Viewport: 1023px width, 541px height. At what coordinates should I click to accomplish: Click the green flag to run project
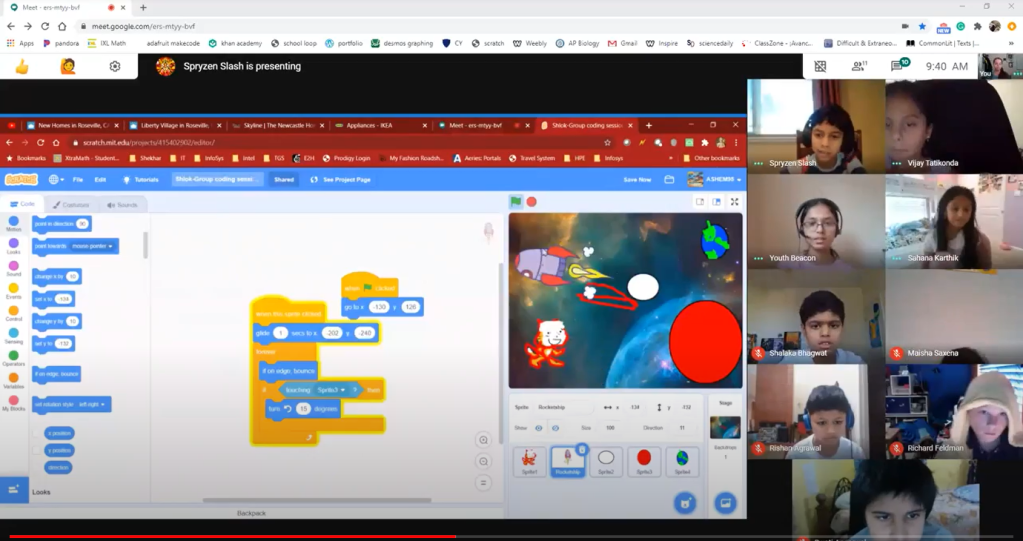(x=516, y=201)
